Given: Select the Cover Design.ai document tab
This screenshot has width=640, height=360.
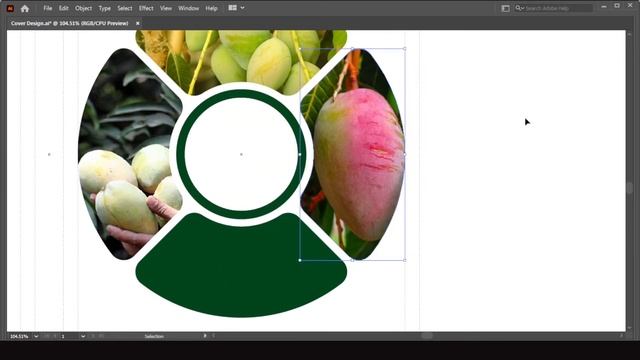Looking at the screenshot, I should (x=70, y=23).
